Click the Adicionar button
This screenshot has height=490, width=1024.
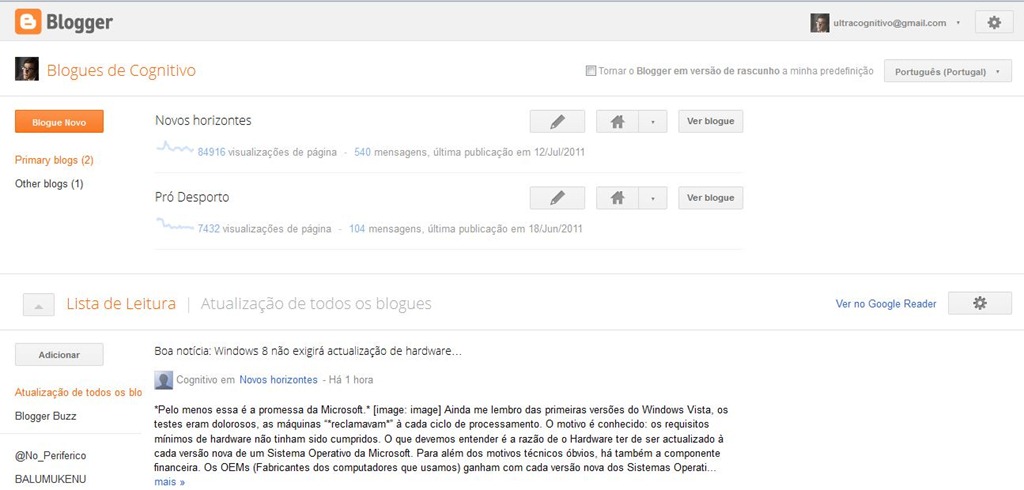pos(59,355)
